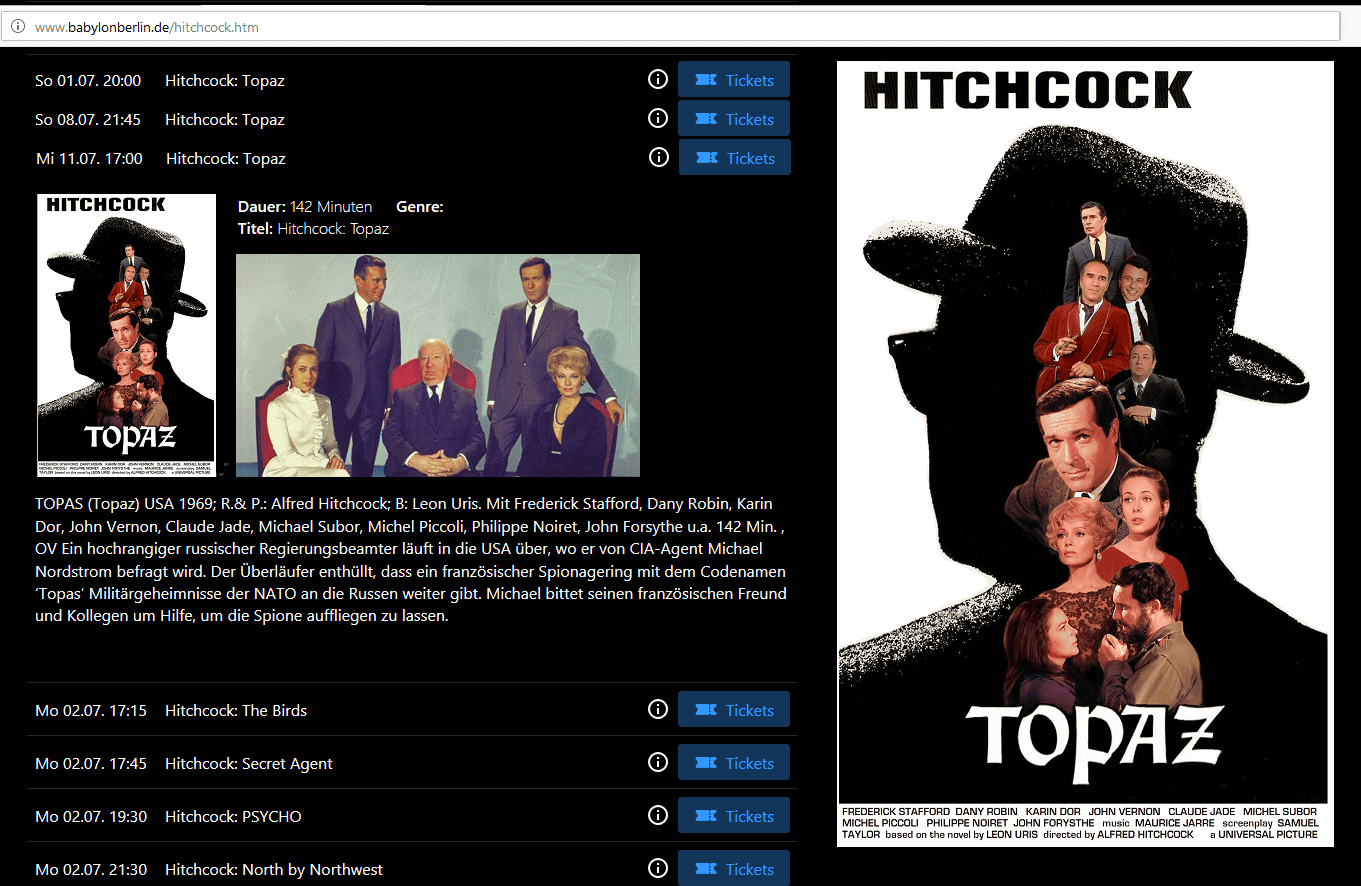The height and width of the screenshot is (886, 1361).
Task: Click info icon beside North by Northwest listing
Action: tap(657, 868)
